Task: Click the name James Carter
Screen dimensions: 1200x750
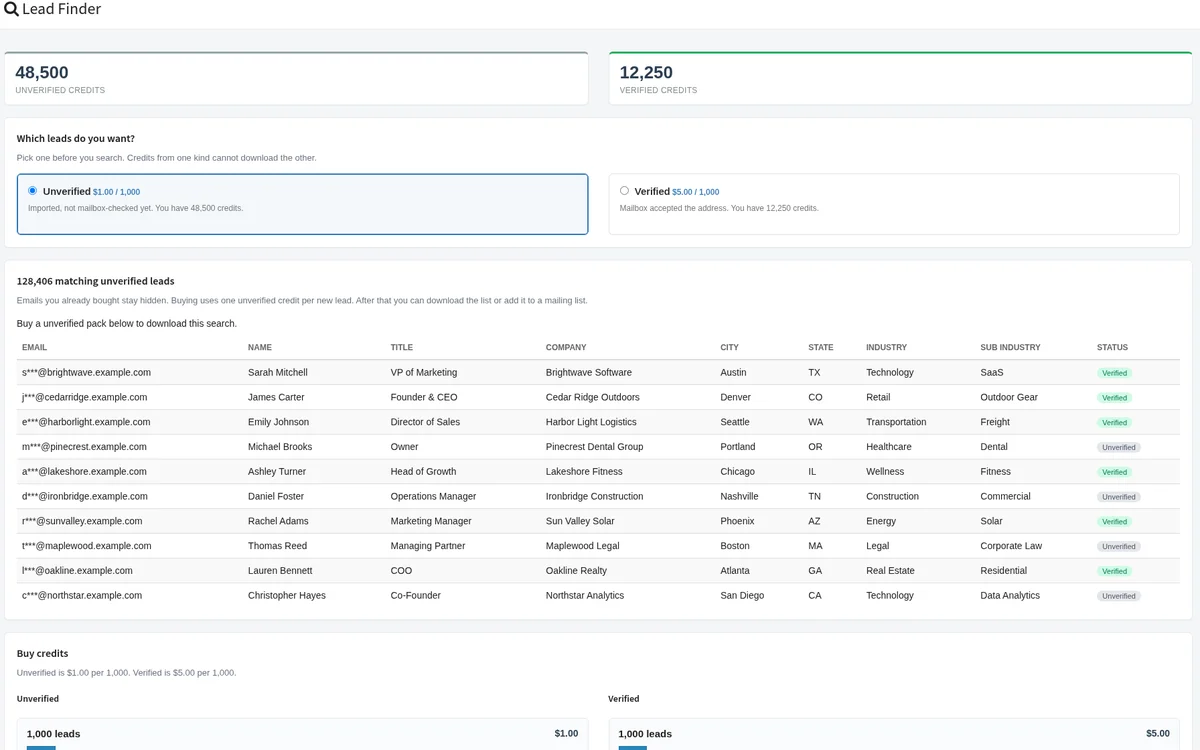Action: click(x=276, y=397)
